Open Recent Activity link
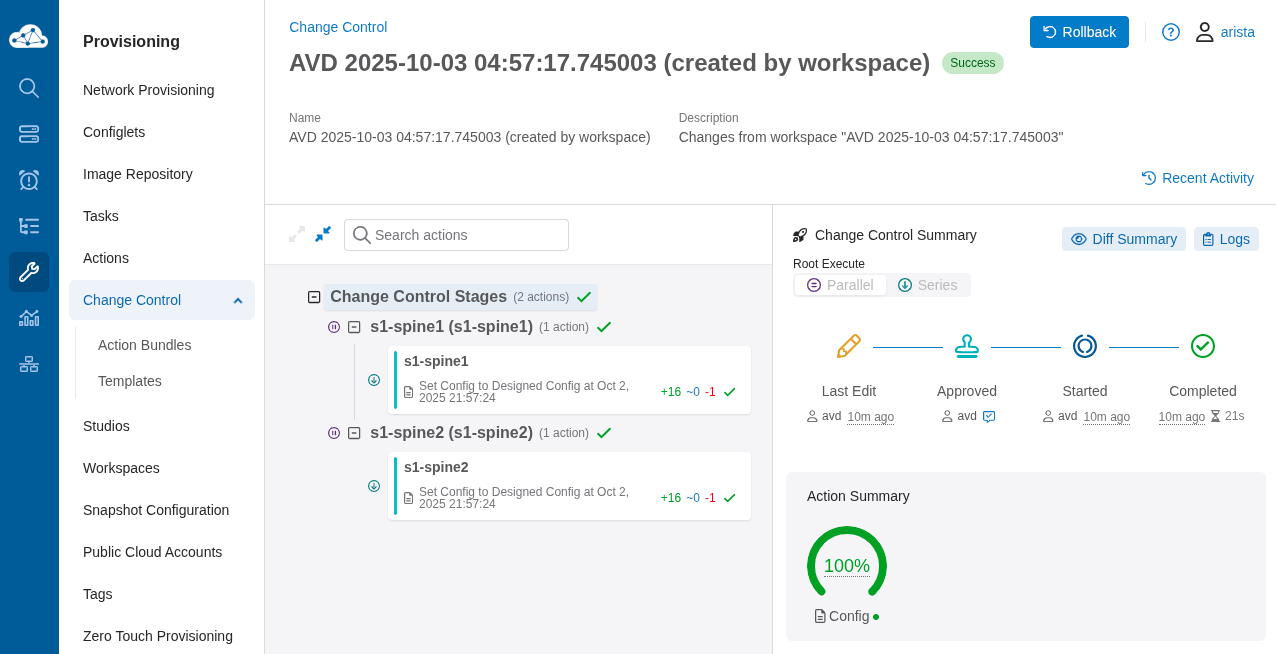Screen dimensions: 1276x654 tap(1197, 178)
